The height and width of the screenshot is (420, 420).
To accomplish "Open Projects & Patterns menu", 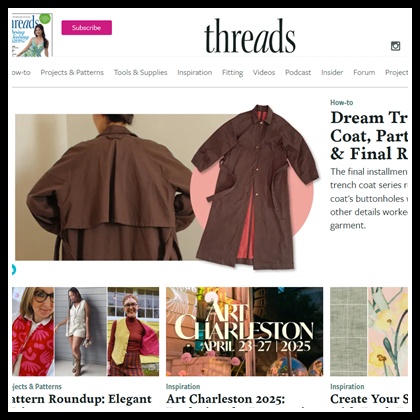I will [x=72, y=72].
